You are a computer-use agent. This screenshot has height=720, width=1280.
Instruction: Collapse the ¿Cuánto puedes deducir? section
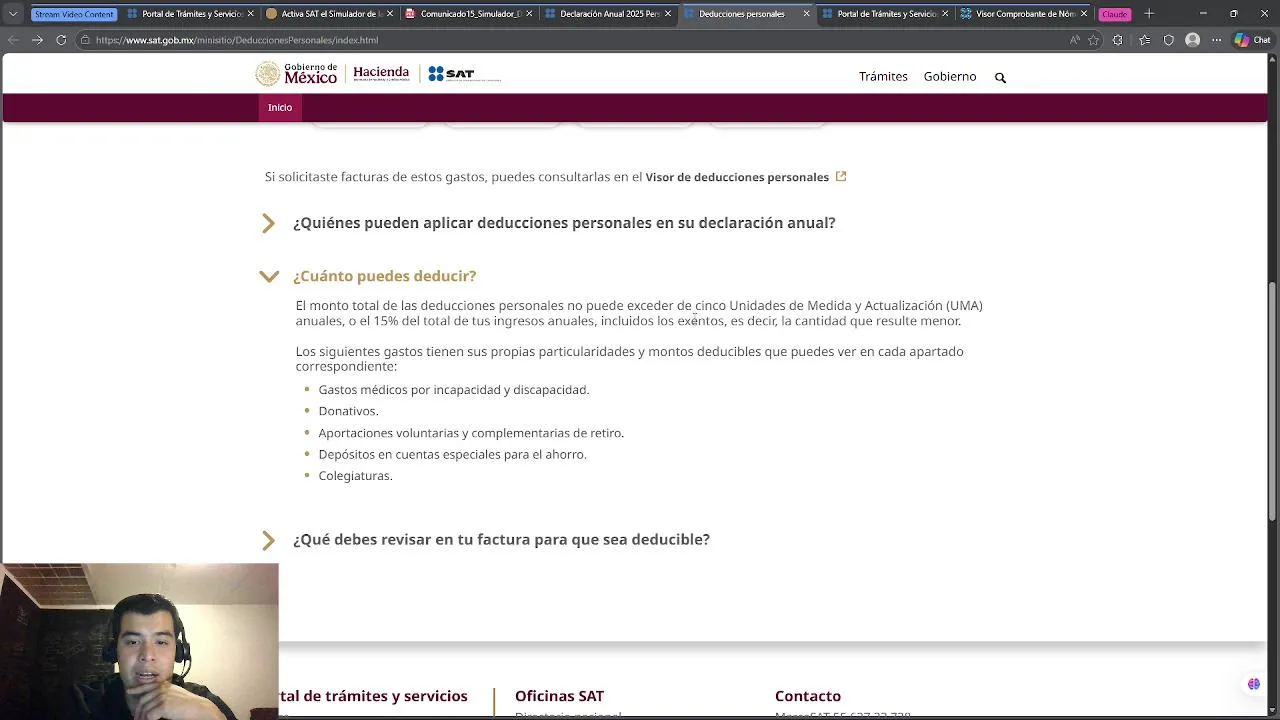(385, 276)
